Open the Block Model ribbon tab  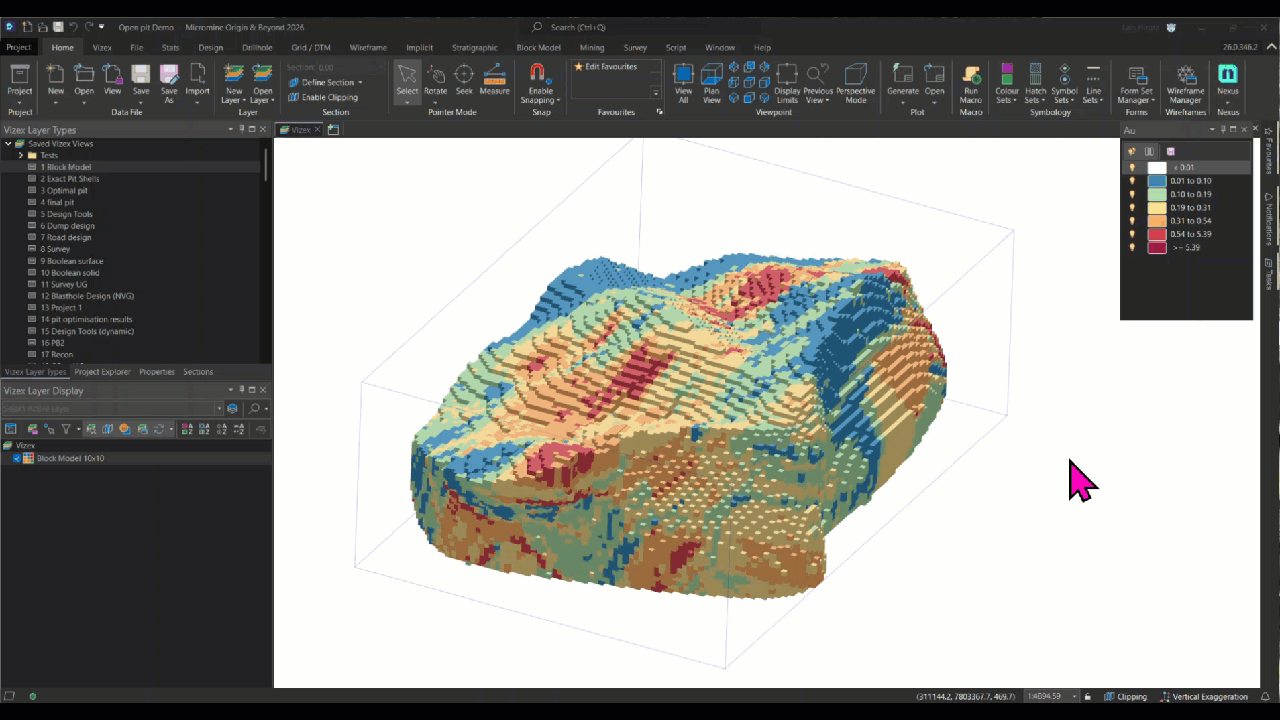click(538, 47)
